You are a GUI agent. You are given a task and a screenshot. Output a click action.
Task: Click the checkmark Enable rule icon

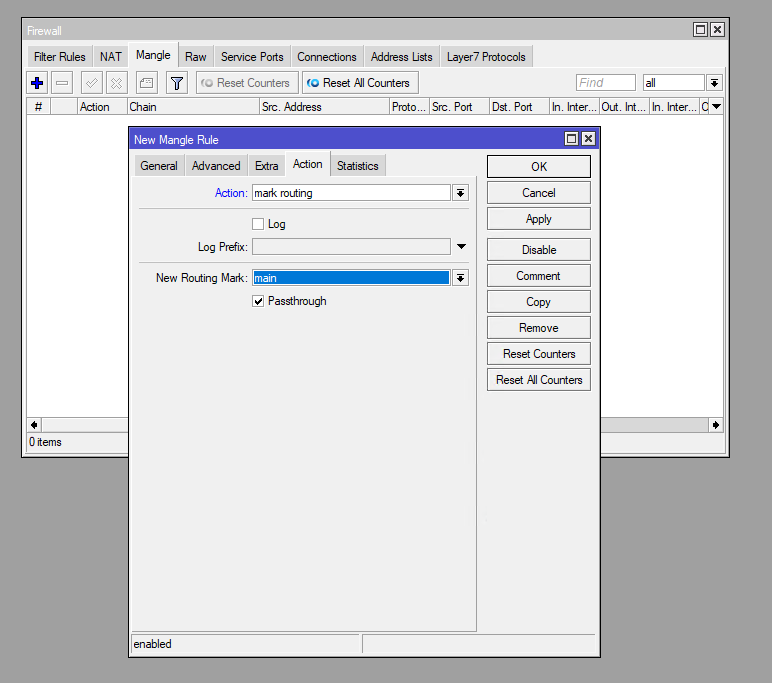[92, 83]
